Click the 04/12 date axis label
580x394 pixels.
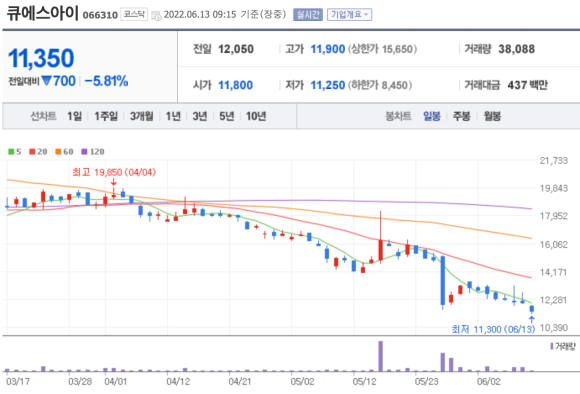[x=178, y=381]
